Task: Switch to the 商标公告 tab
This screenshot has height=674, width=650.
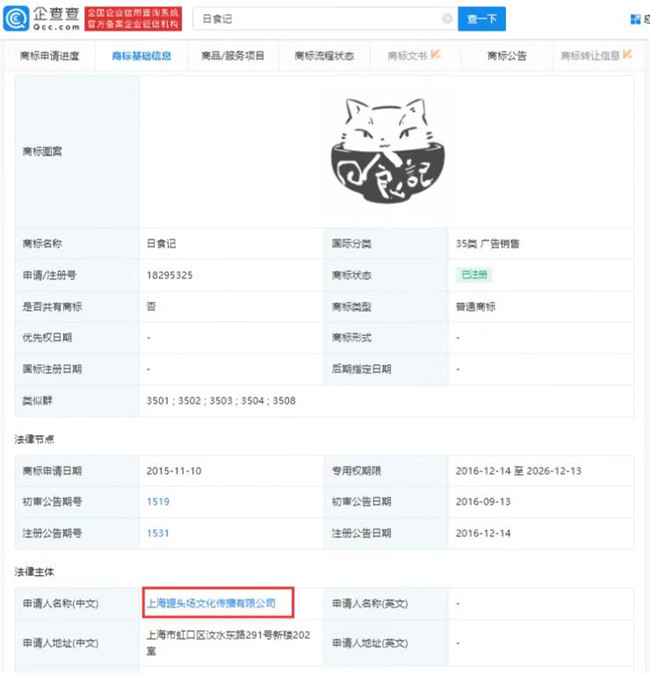Action: click(507, 56)
